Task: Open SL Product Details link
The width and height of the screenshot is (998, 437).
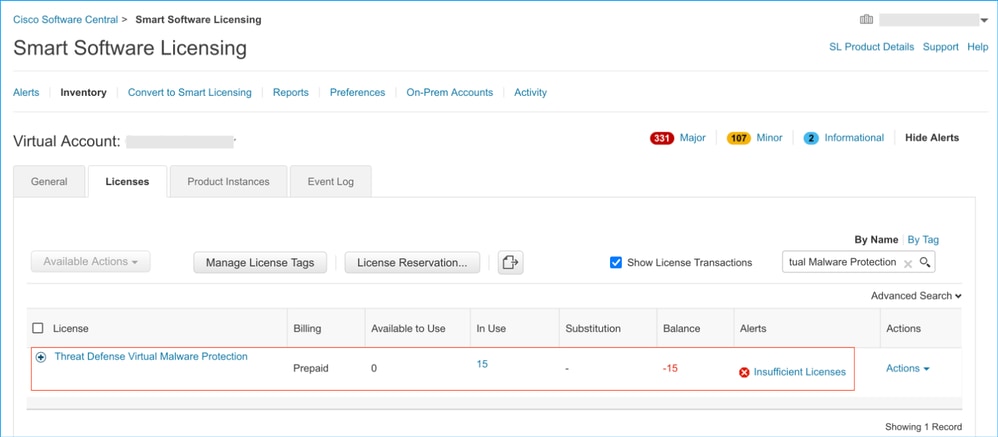Action: (871, 47)
